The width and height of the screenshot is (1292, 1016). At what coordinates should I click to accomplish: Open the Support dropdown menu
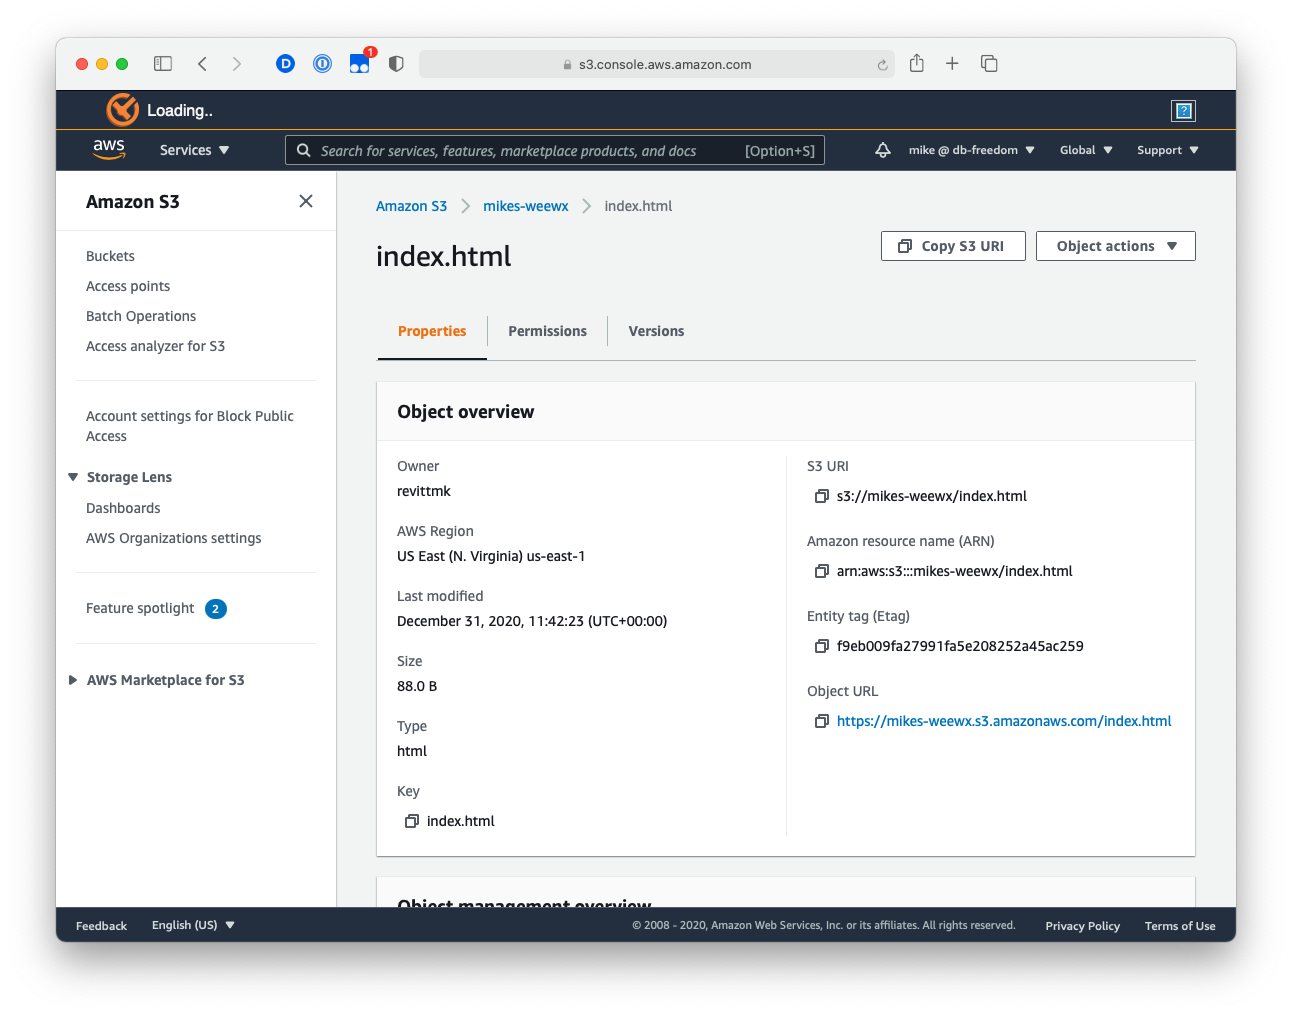pos(1167,150)
